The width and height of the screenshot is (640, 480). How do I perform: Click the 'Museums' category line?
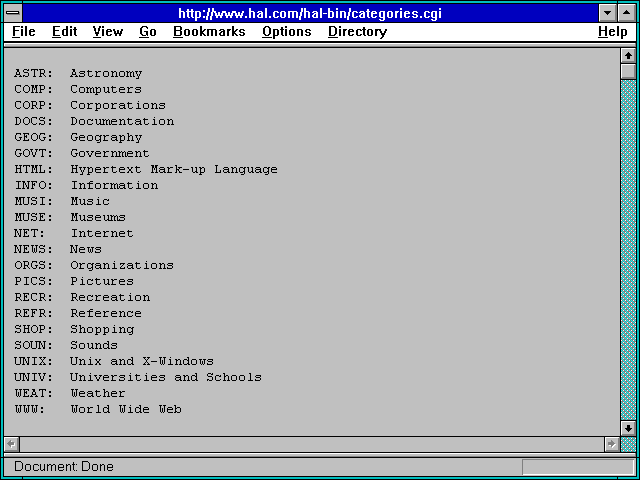[x=70, y=217]
